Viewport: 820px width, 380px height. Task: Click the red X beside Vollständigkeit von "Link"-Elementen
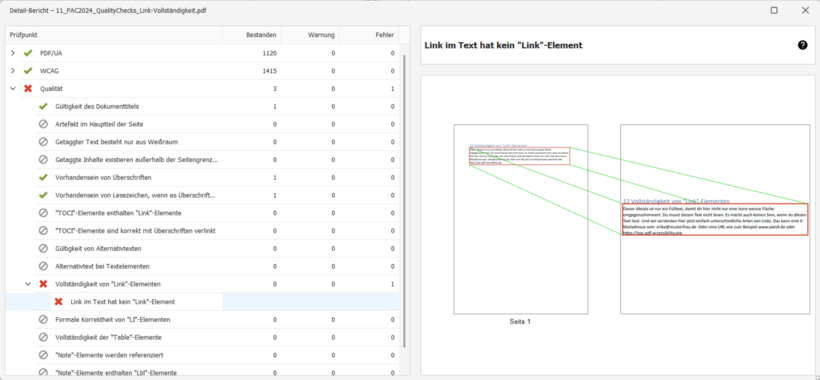tap(43, 284)
